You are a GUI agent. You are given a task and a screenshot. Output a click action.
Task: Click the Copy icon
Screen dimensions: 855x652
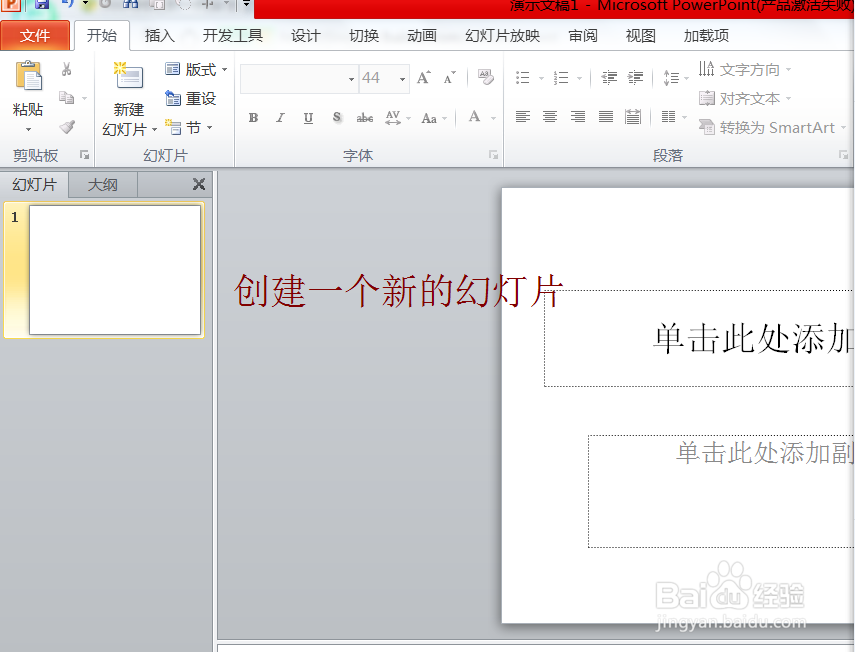click(x=67, y=98)
